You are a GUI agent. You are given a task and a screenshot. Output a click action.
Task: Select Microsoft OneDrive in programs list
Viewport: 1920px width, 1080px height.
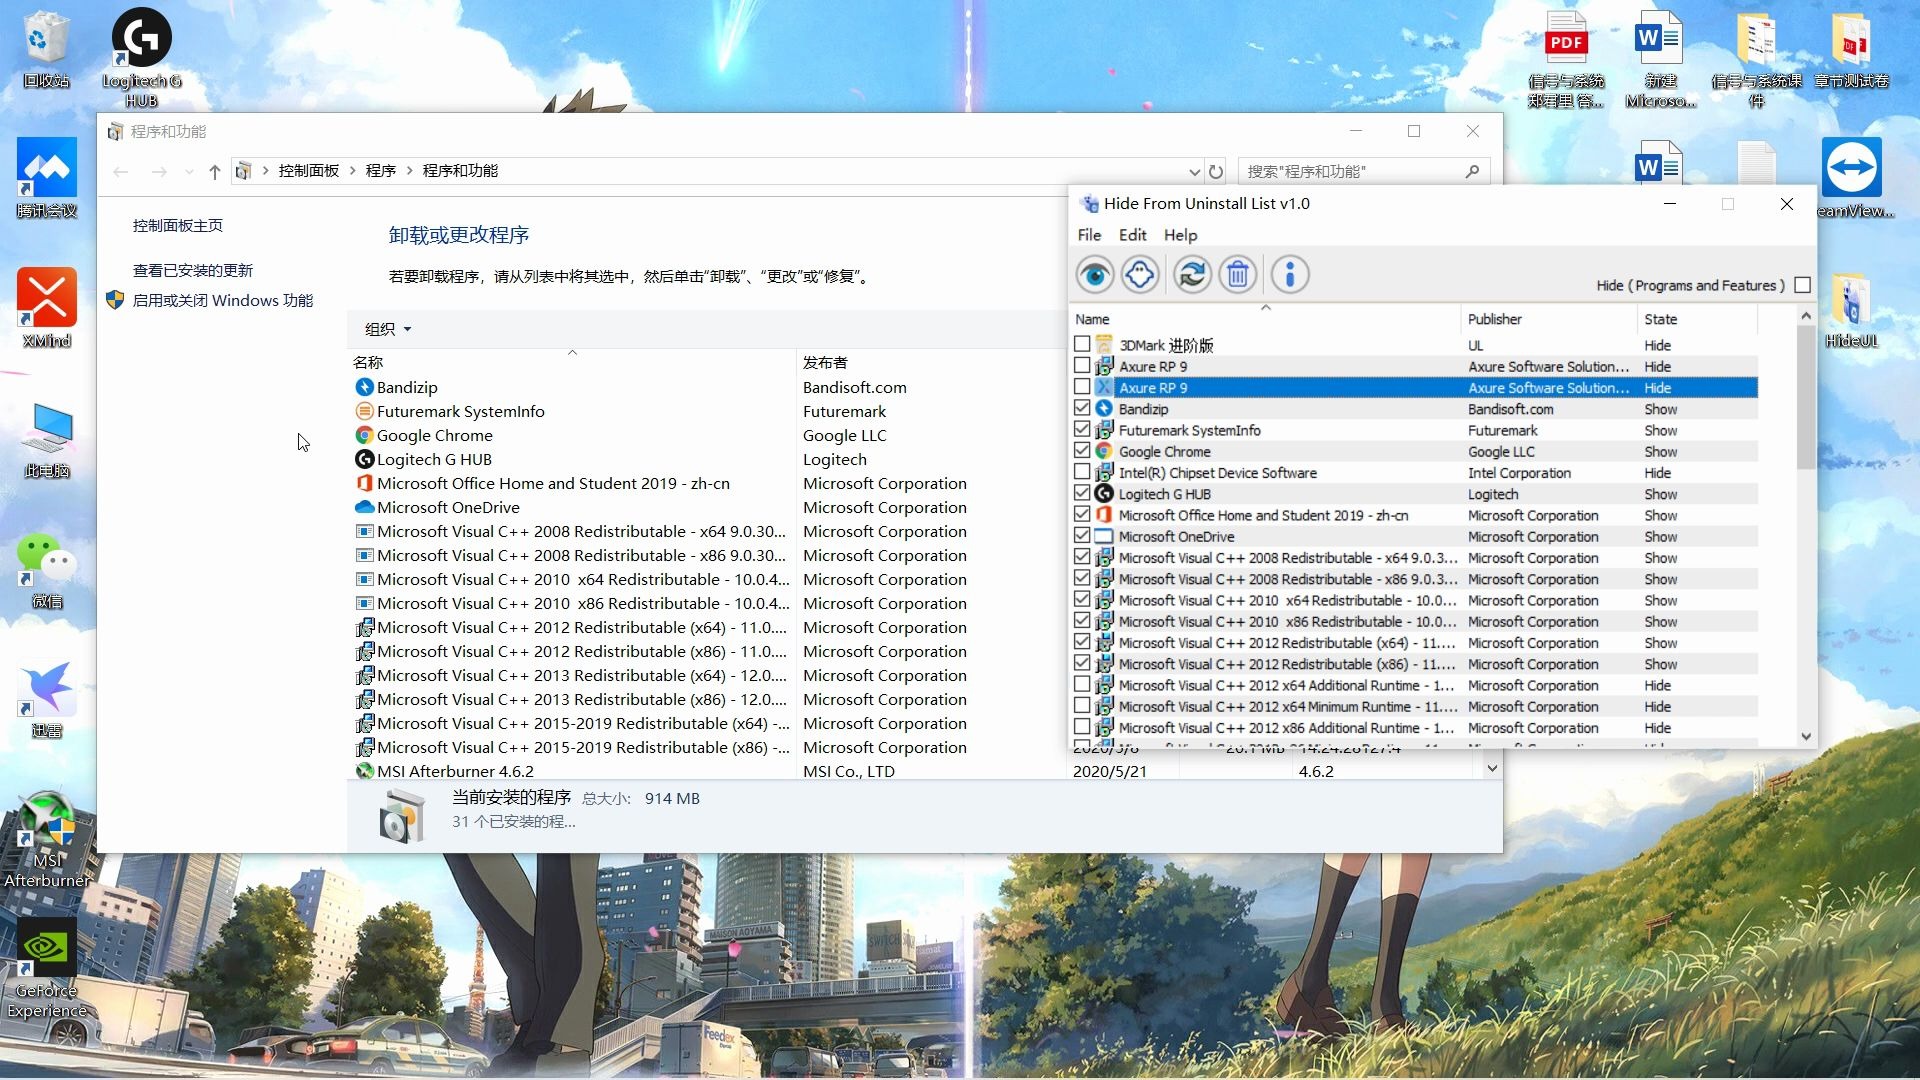click(x=448, y=507)
